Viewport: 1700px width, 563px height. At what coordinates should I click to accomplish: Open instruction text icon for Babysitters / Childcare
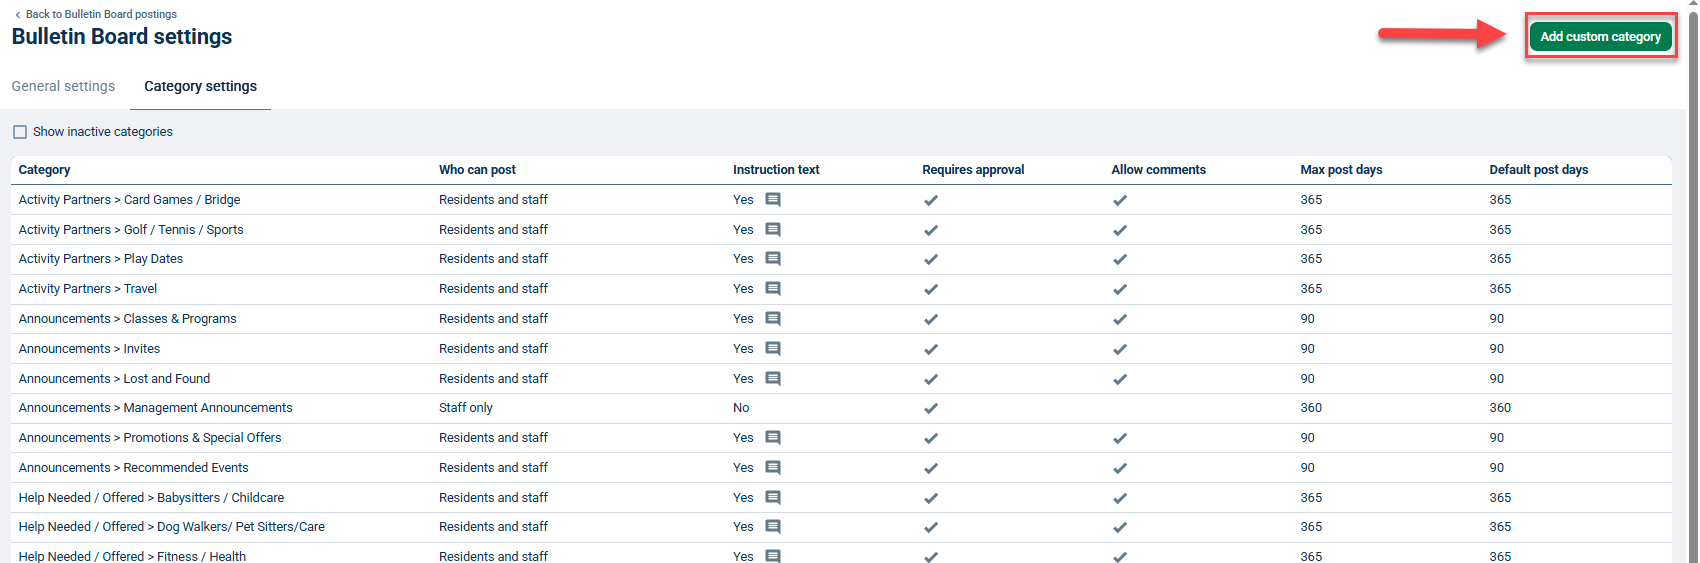(x=773, y=498)
